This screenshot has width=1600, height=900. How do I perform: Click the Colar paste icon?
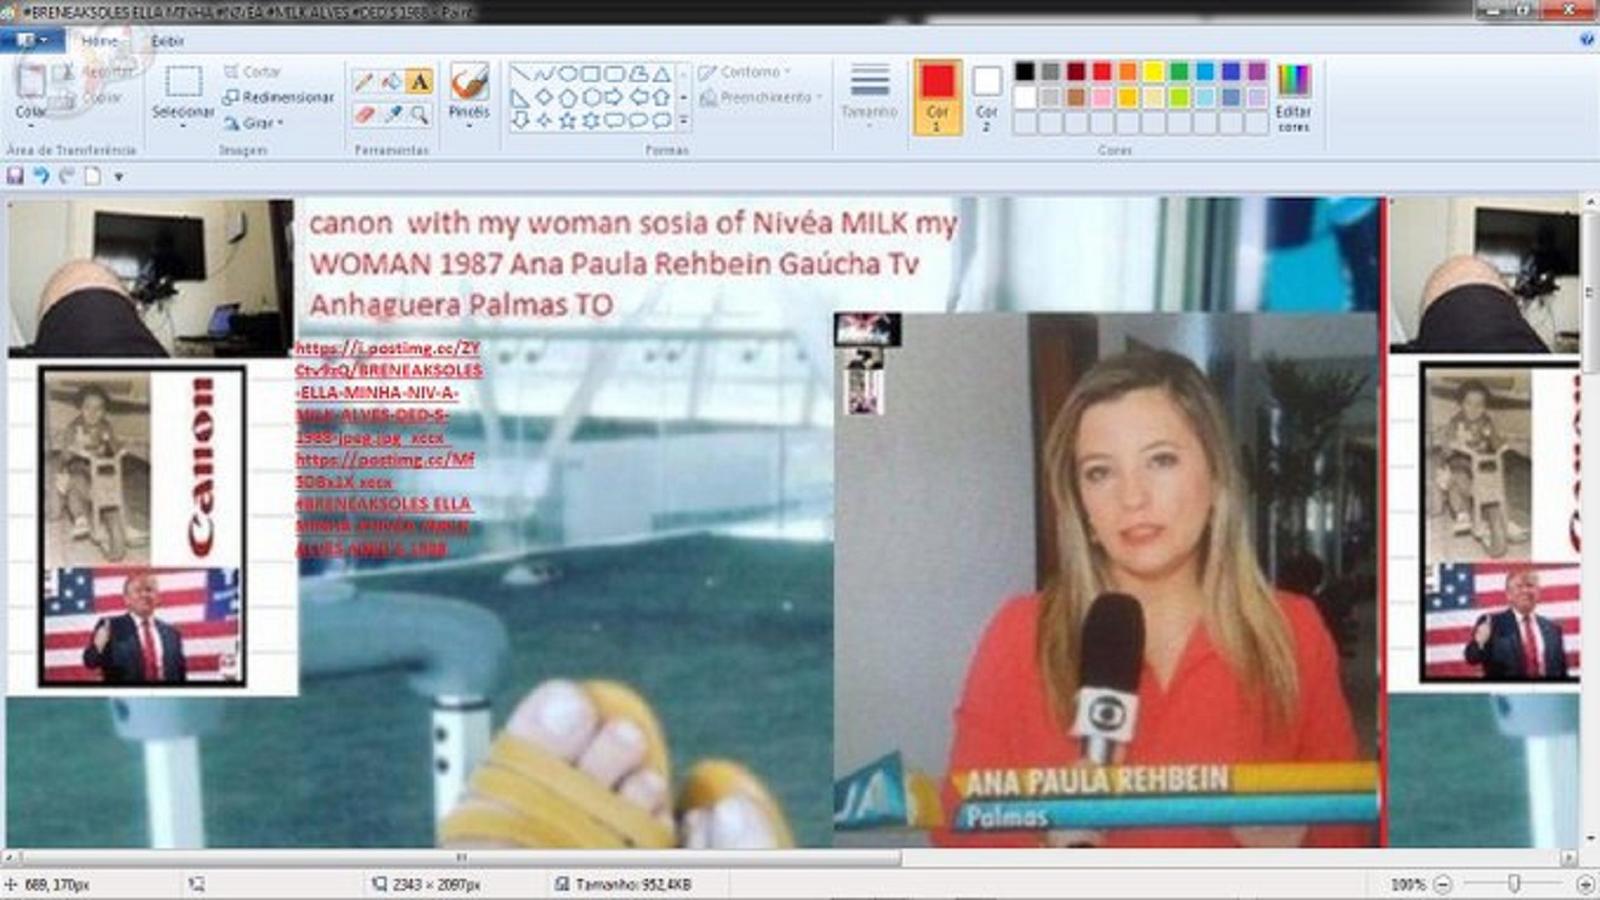coord(31,82)
